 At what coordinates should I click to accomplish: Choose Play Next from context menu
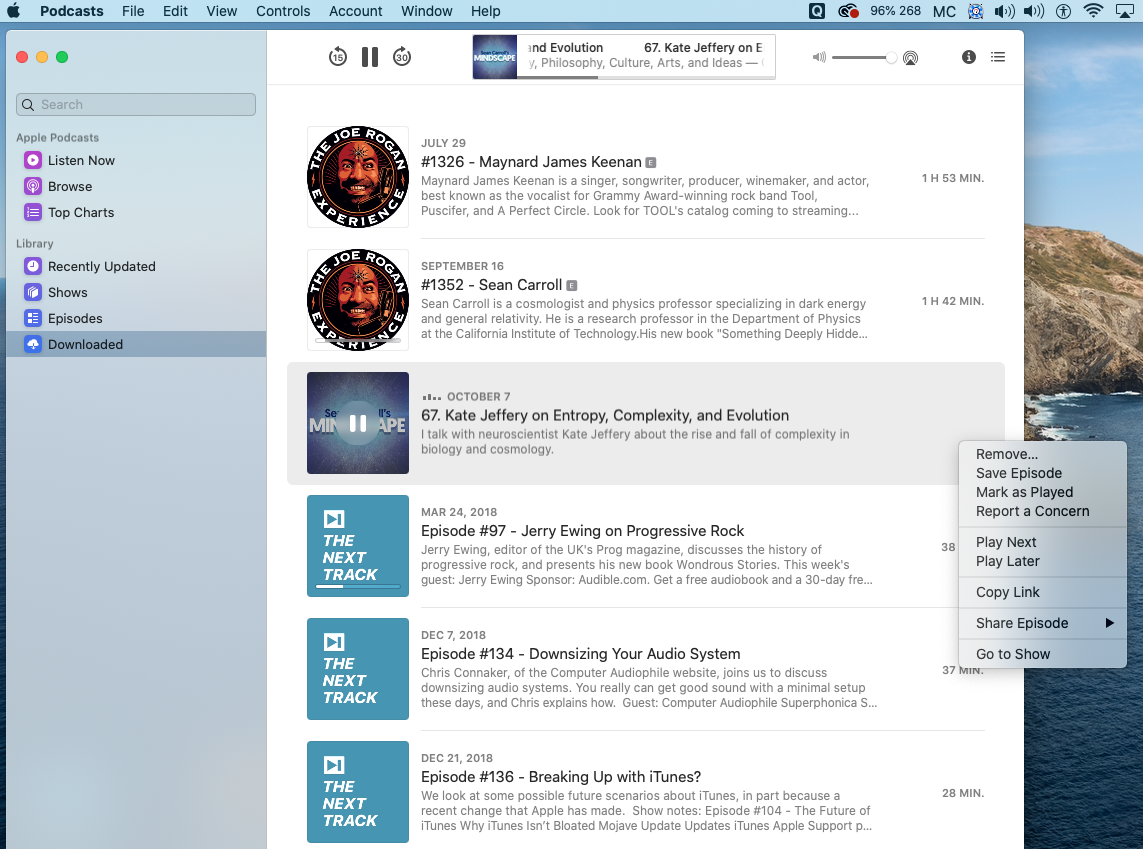pyautogui.click(x=1042, y=542)
